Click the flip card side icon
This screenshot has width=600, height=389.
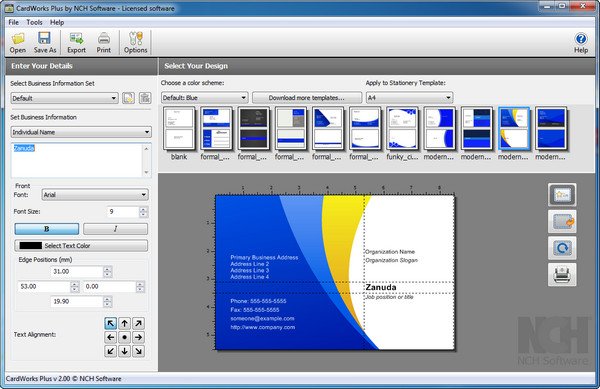[562, 221]
